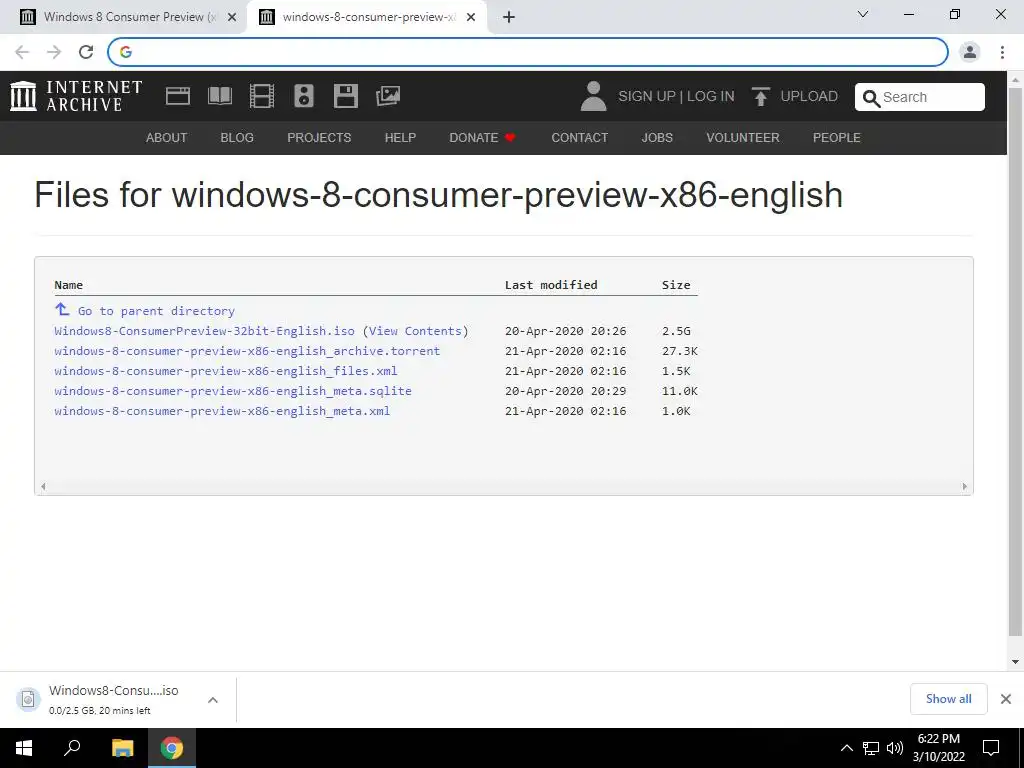Click the Chrome address bar
The height and width of the screenshot is (768, 1024).
click(528, 52)
